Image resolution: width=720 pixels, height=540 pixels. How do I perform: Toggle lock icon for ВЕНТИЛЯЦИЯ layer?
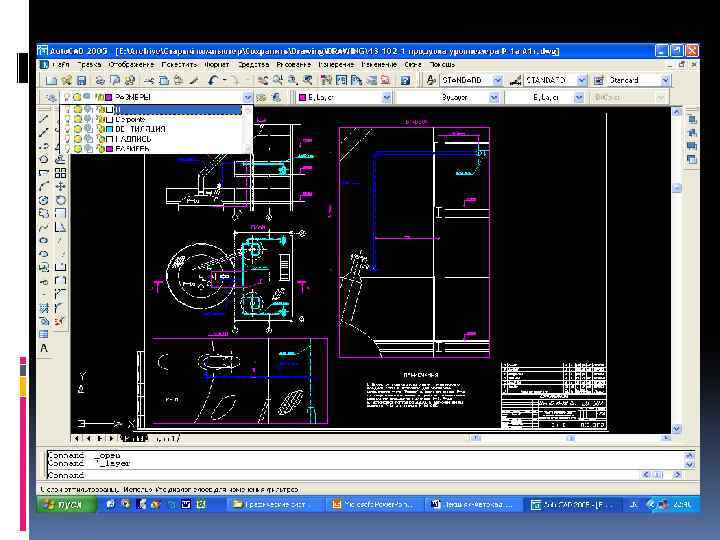[x=100, y=129]
